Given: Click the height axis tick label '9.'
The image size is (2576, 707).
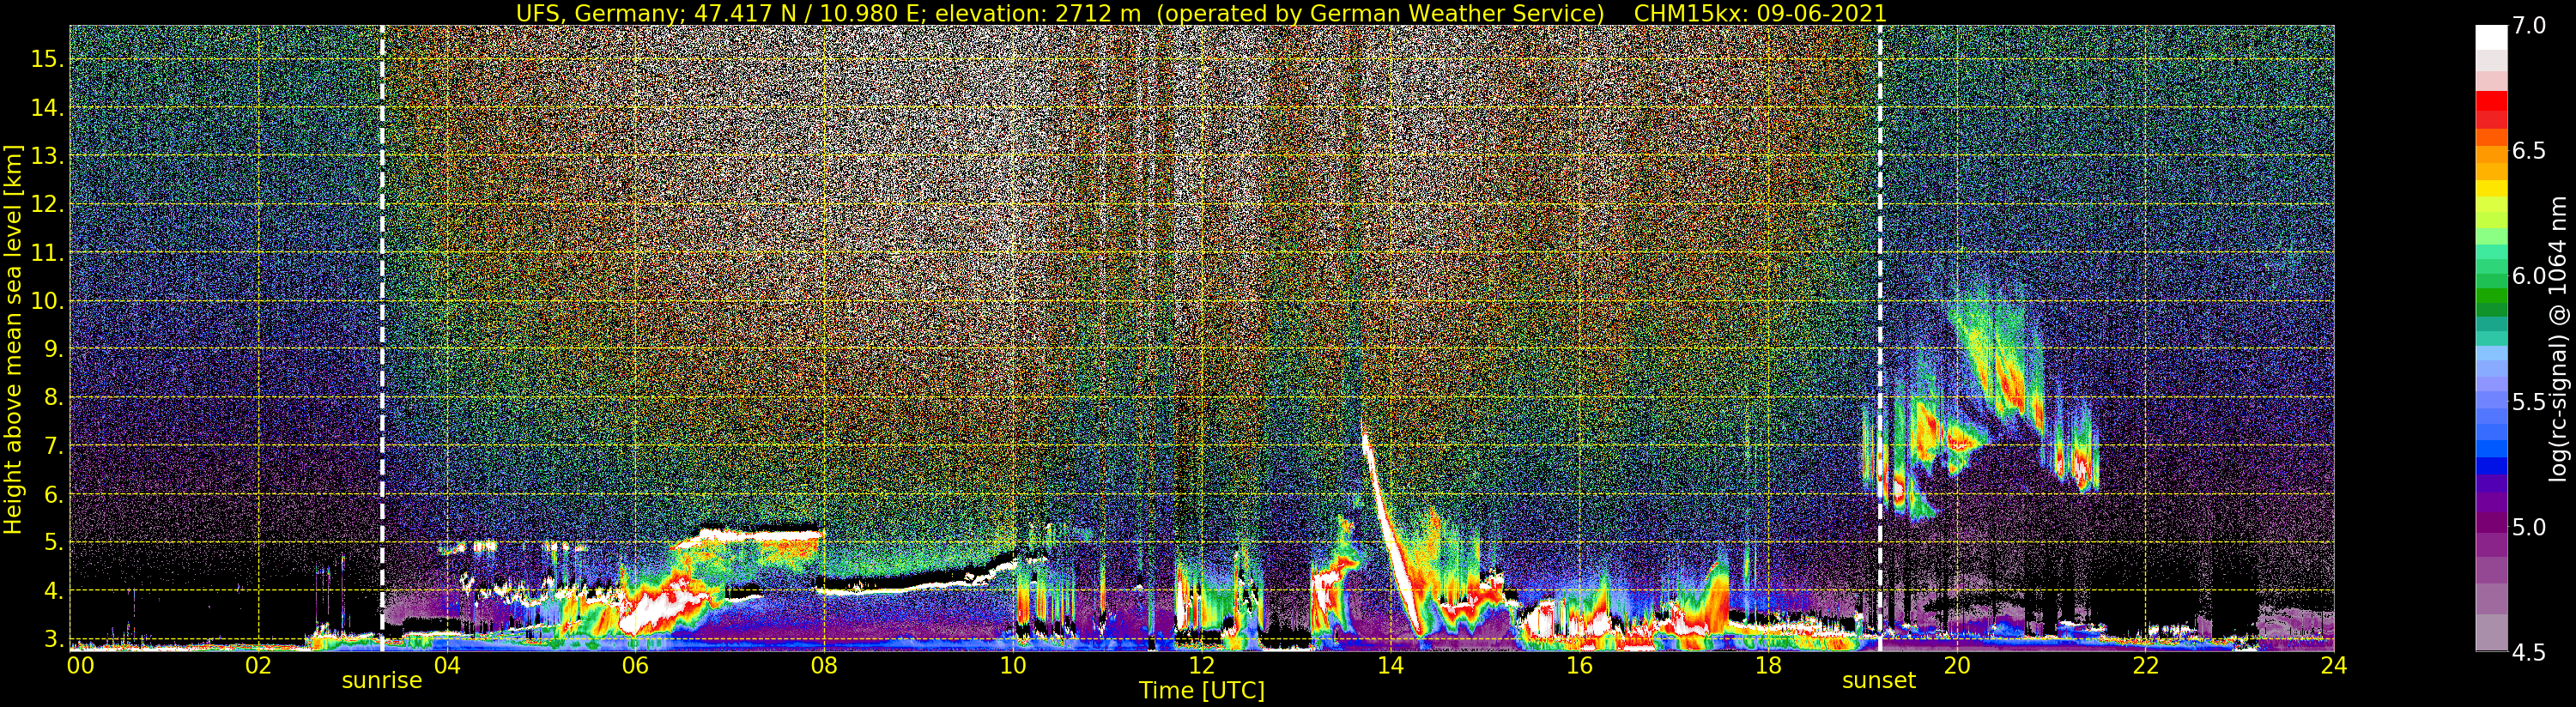Looking at the screenshot, I should click(54, 349).
